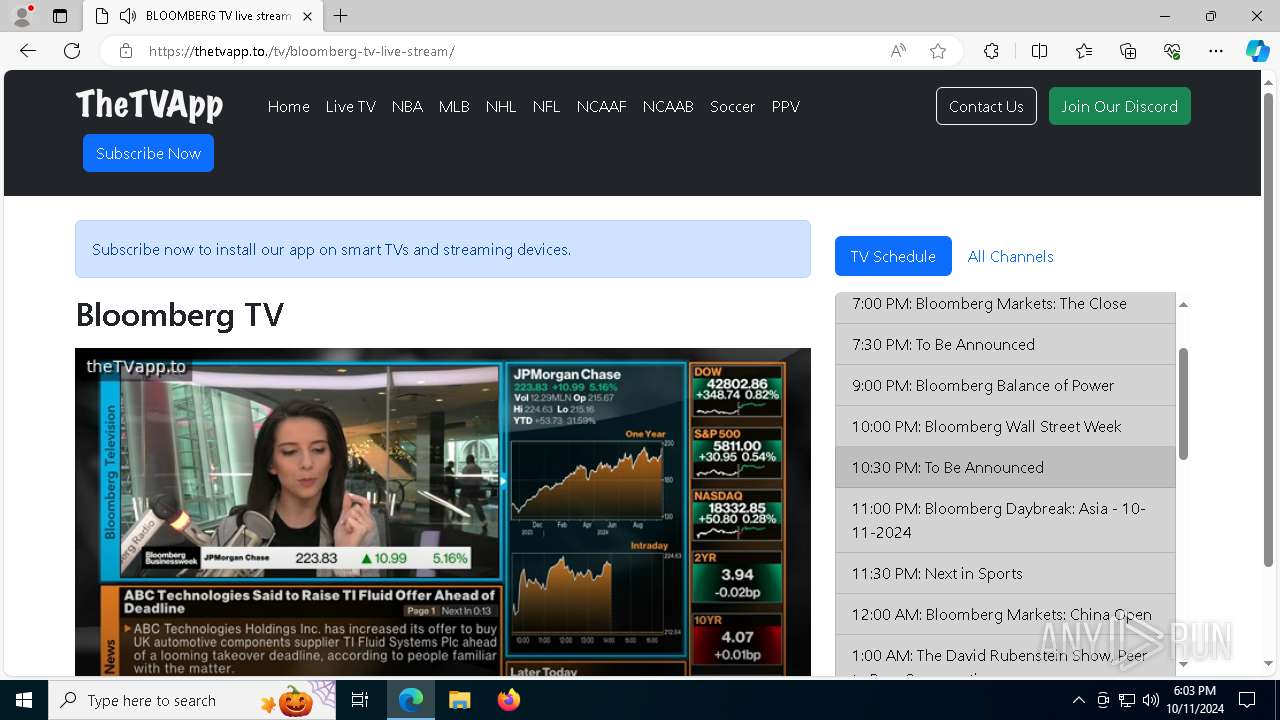Click Microsoft Edge taskbar icon

411,700
